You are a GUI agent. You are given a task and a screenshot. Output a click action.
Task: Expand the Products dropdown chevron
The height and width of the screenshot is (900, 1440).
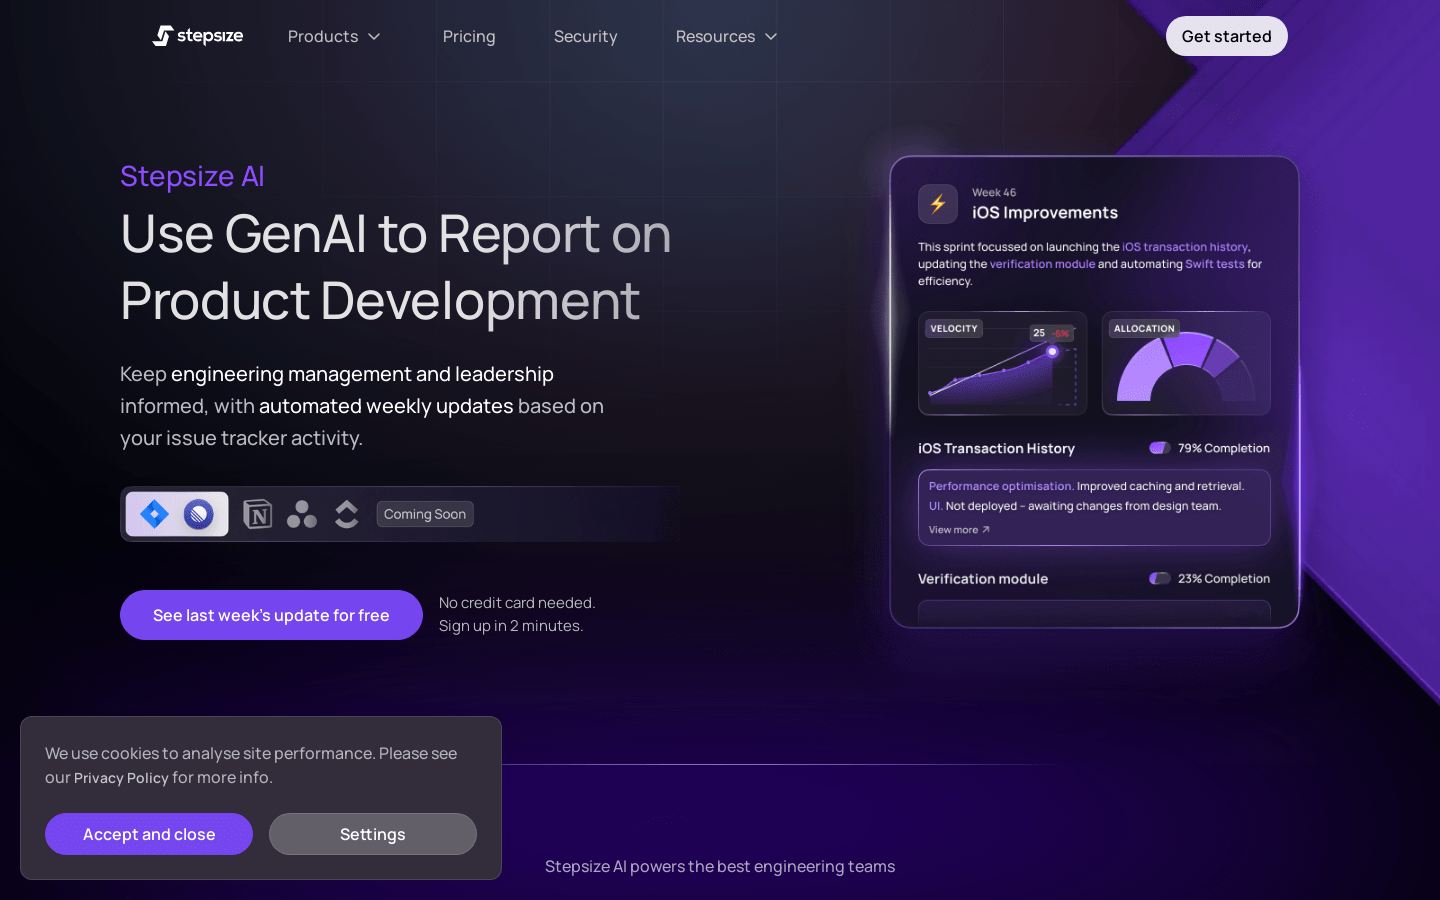point(374,37)
